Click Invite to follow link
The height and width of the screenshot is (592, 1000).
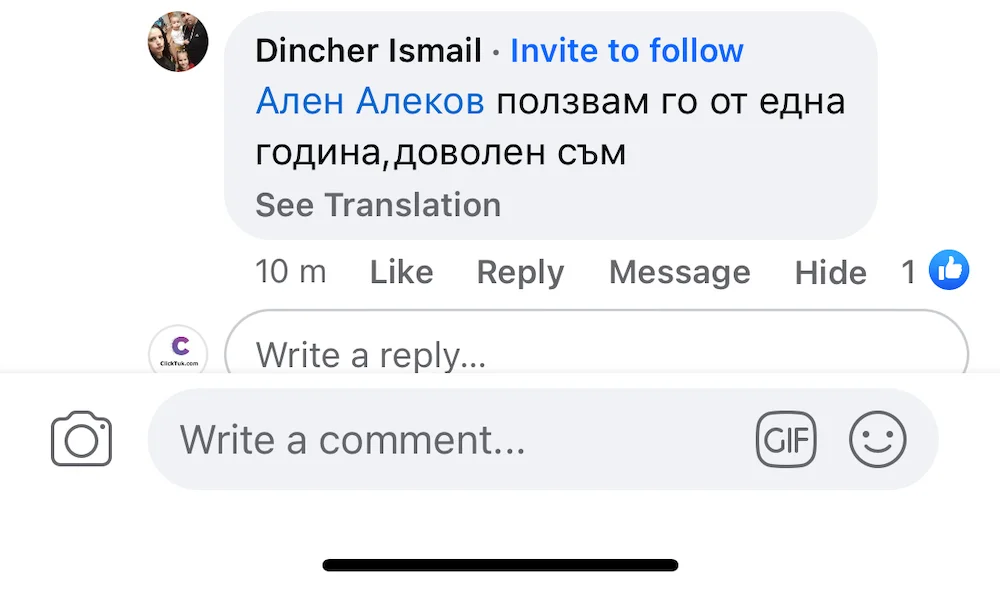(627, 51)
